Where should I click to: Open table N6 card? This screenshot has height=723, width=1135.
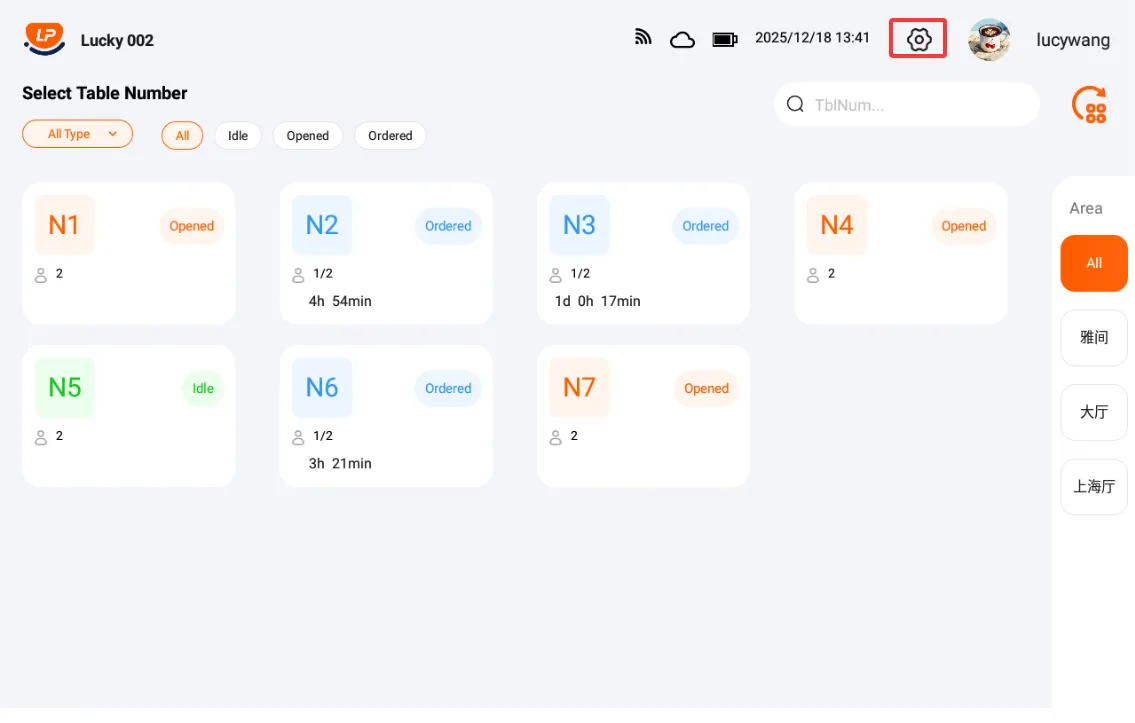coord(386,415)
